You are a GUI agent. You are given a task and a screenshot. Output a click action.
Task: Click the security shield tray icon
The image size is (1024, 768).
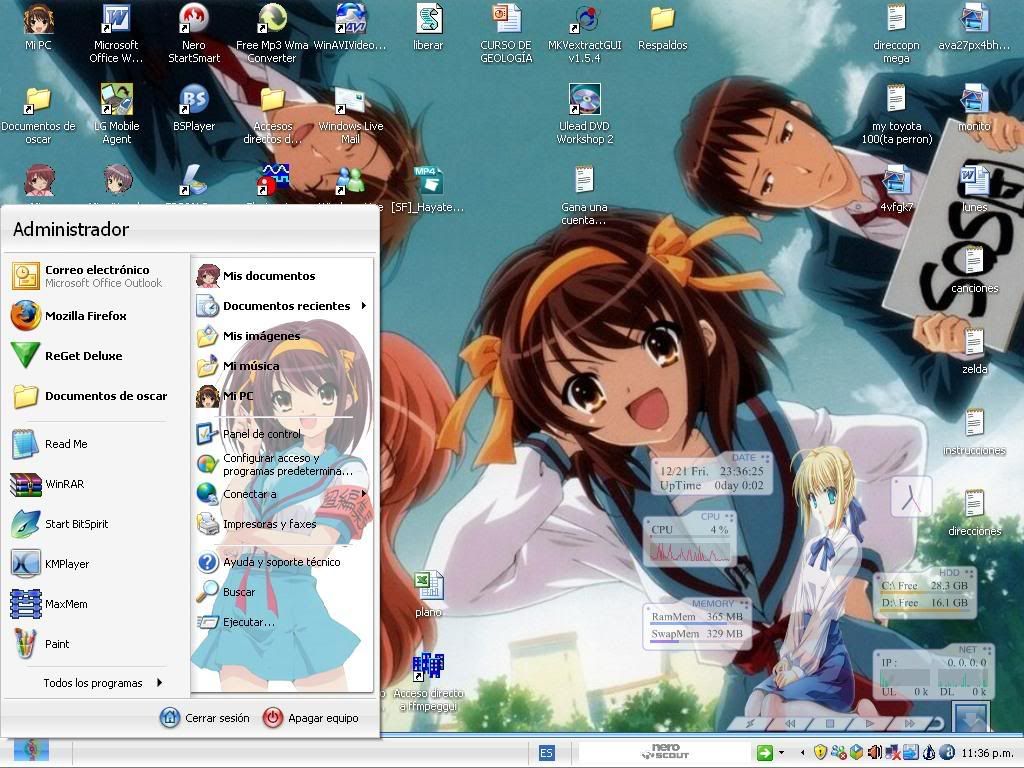(821, 753)
